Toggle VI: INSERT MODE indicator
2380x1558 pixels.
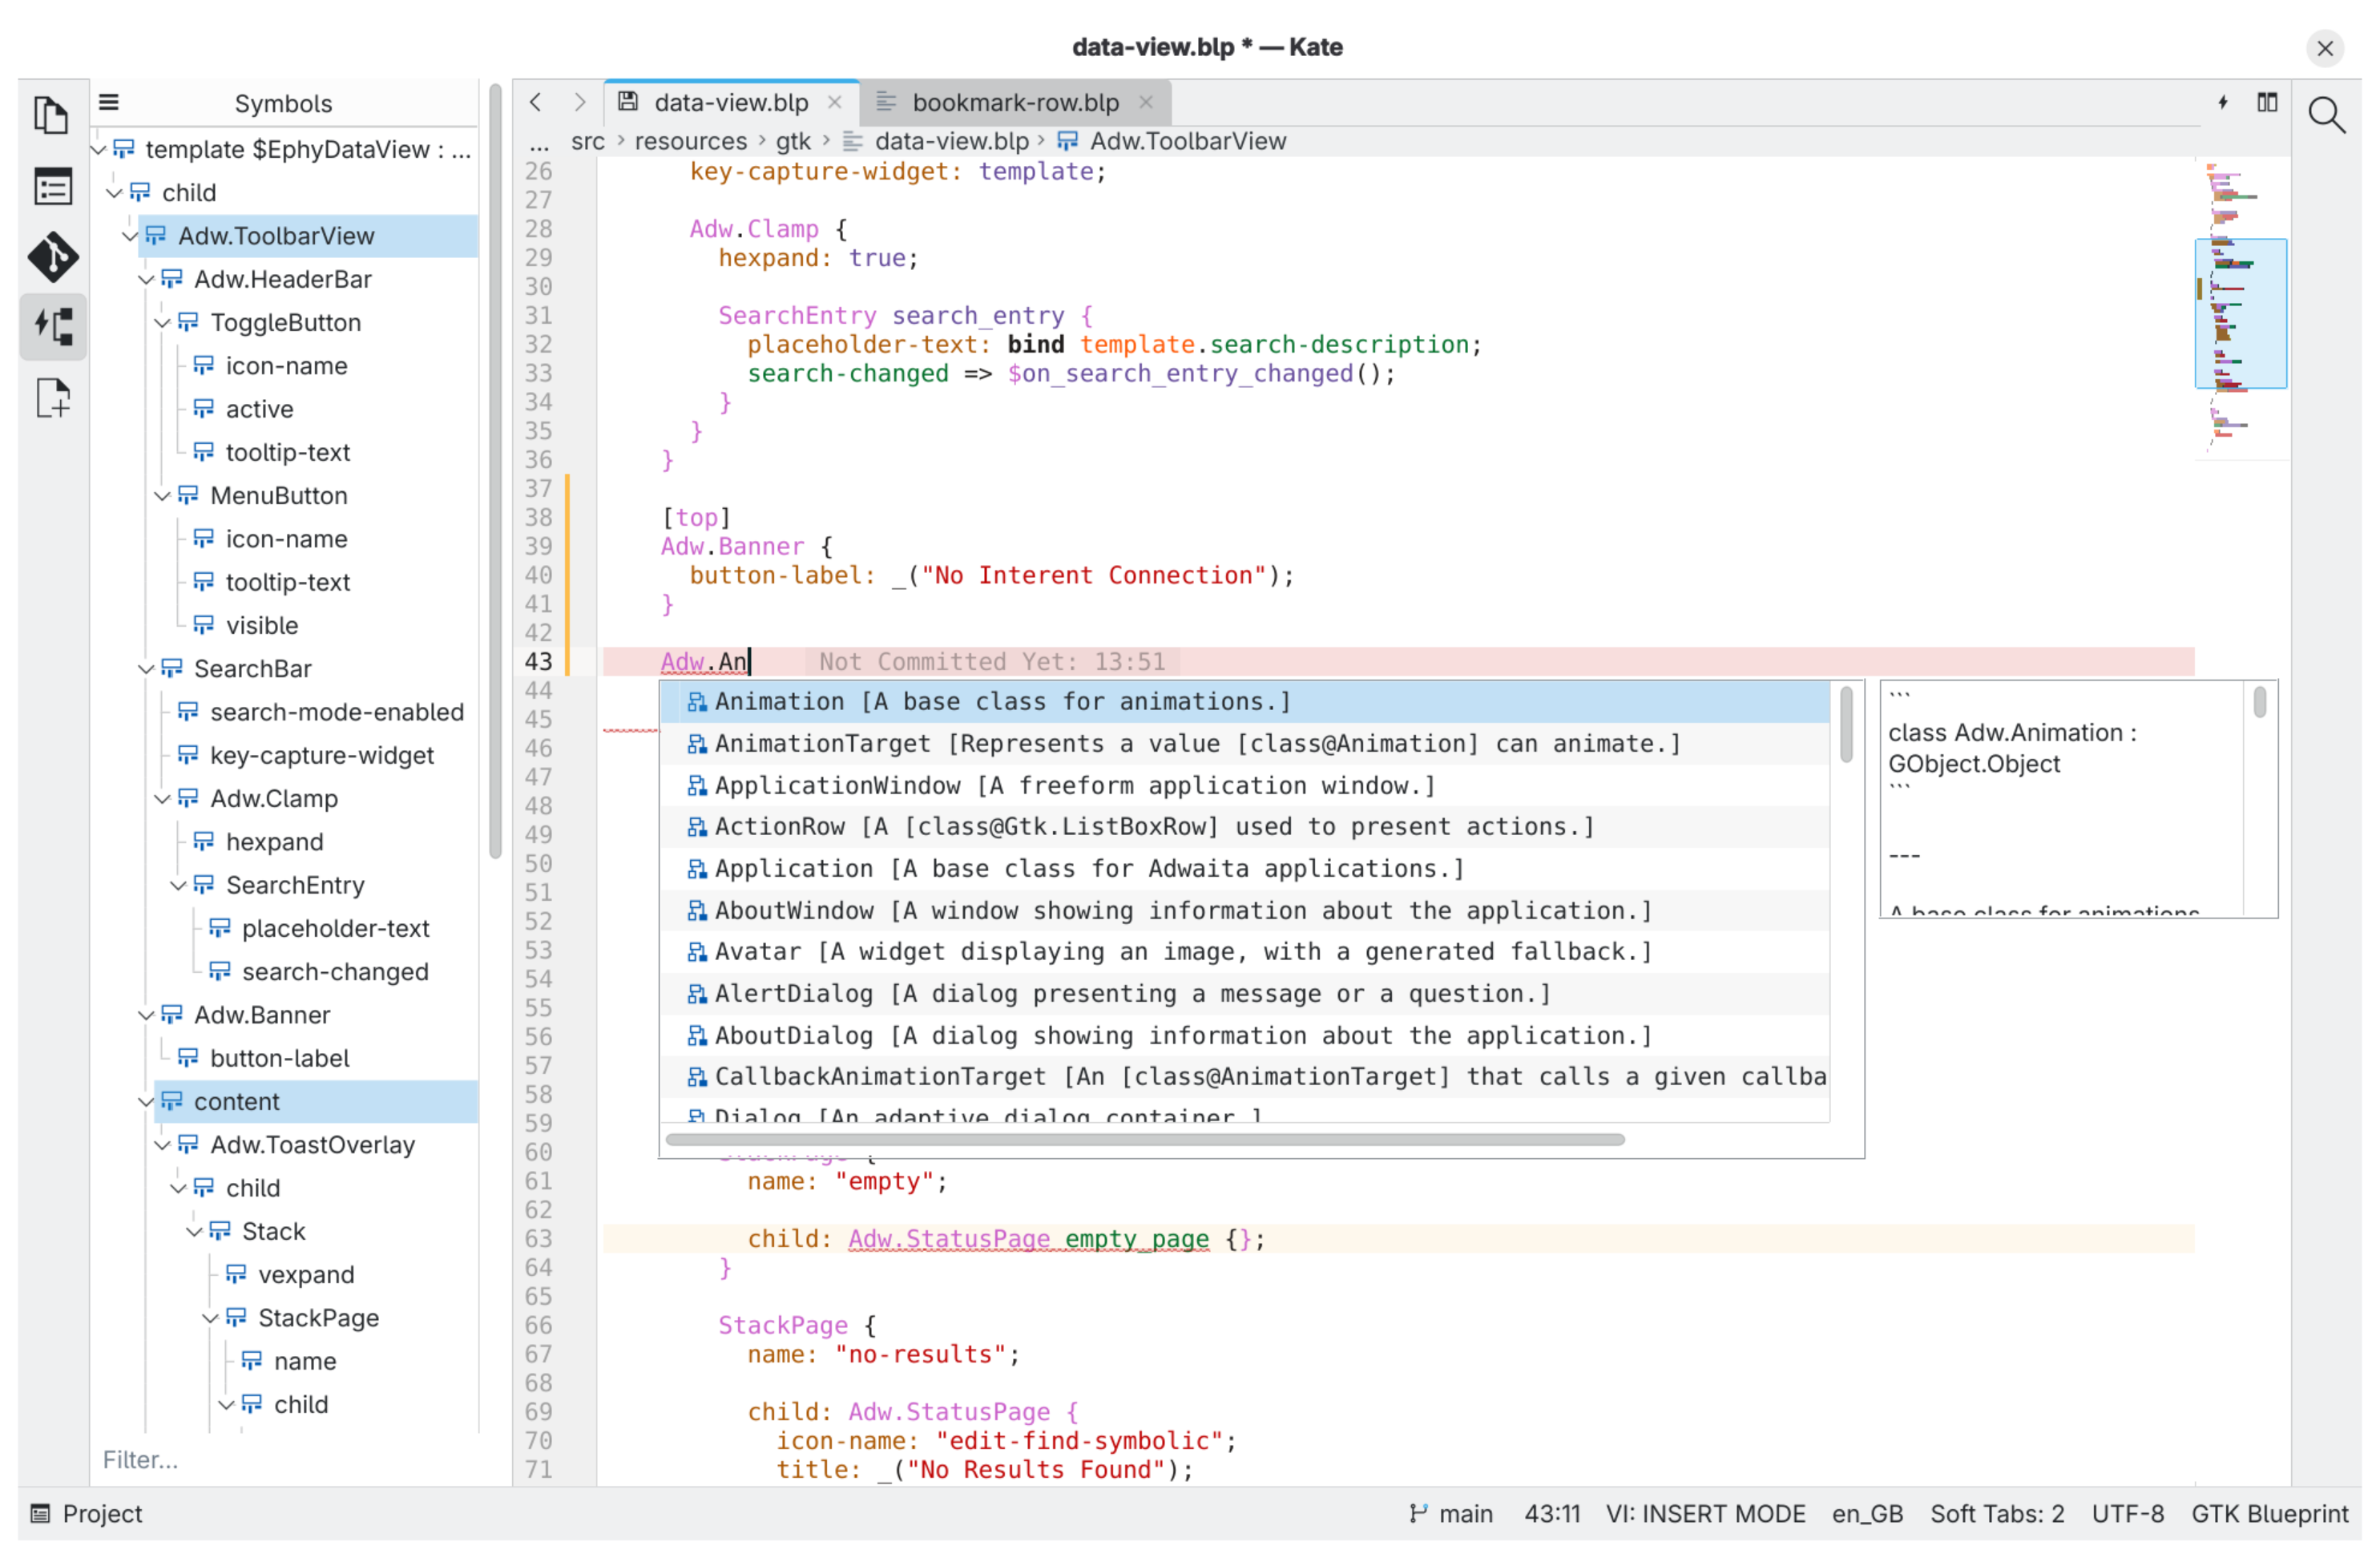click(x=1705, y=1513)
